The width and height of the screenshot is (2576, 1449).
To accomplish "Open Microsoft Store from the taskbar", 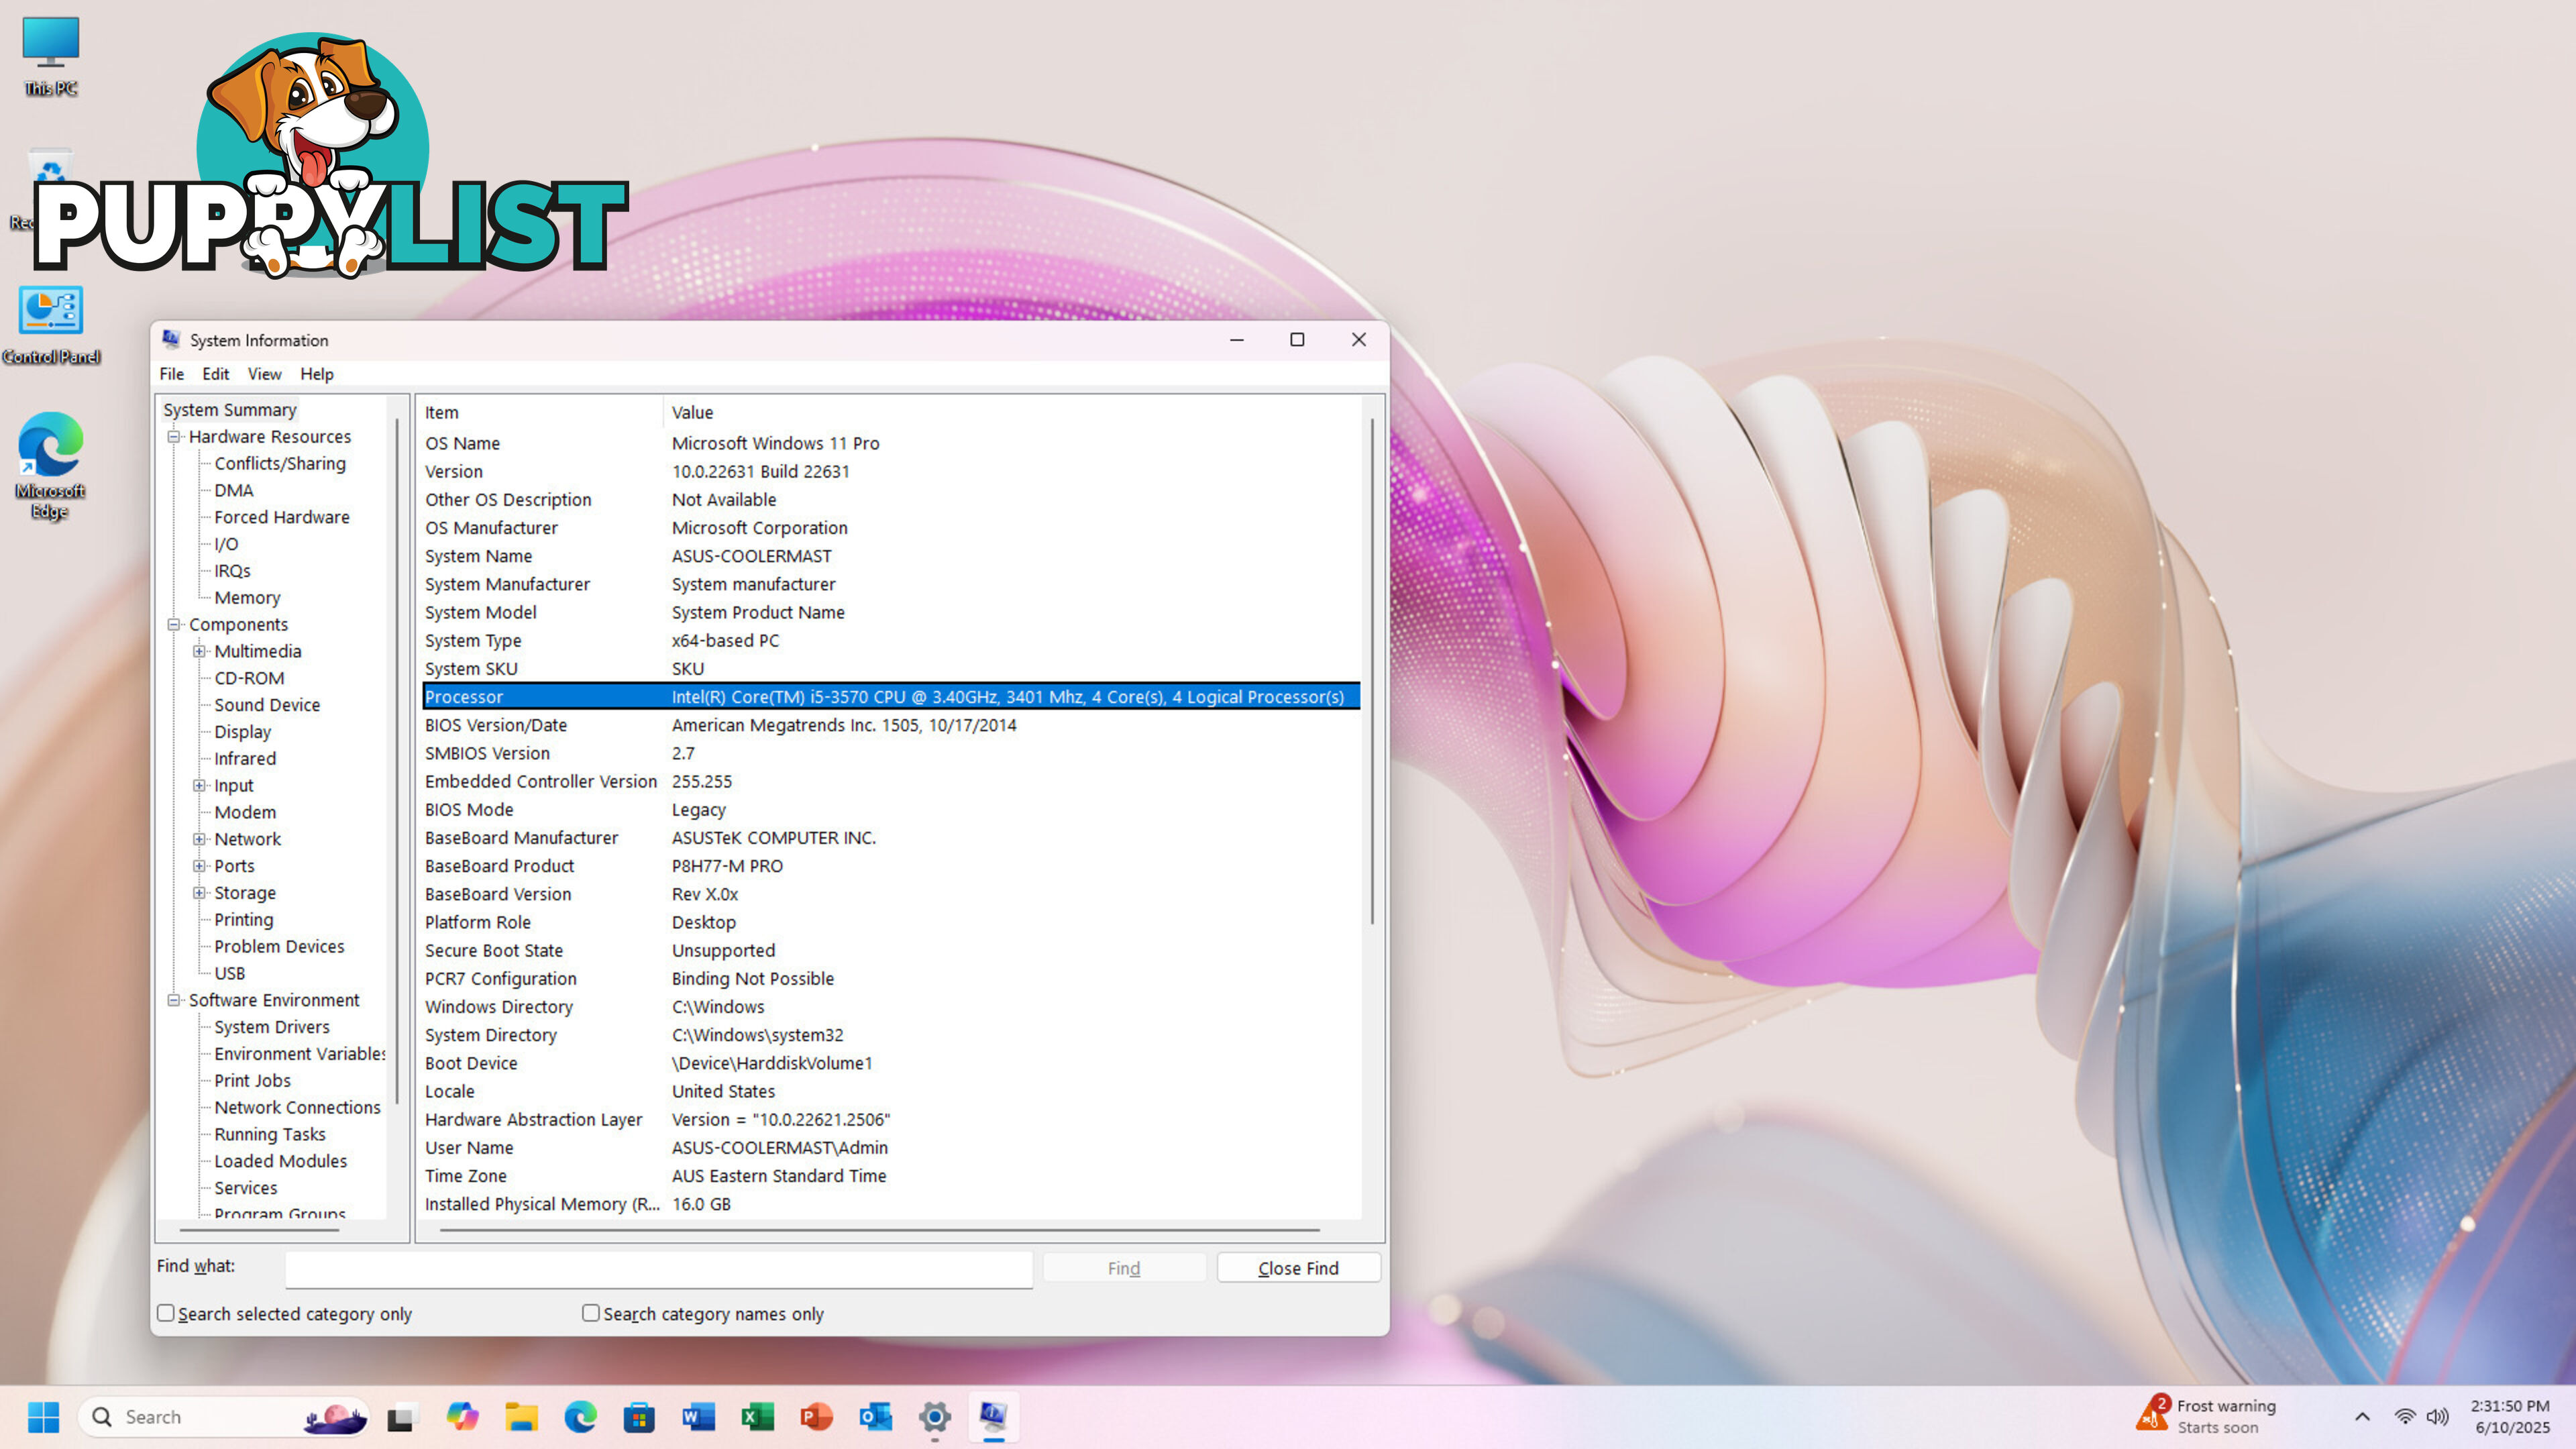I will click(x=639, y=1417).
